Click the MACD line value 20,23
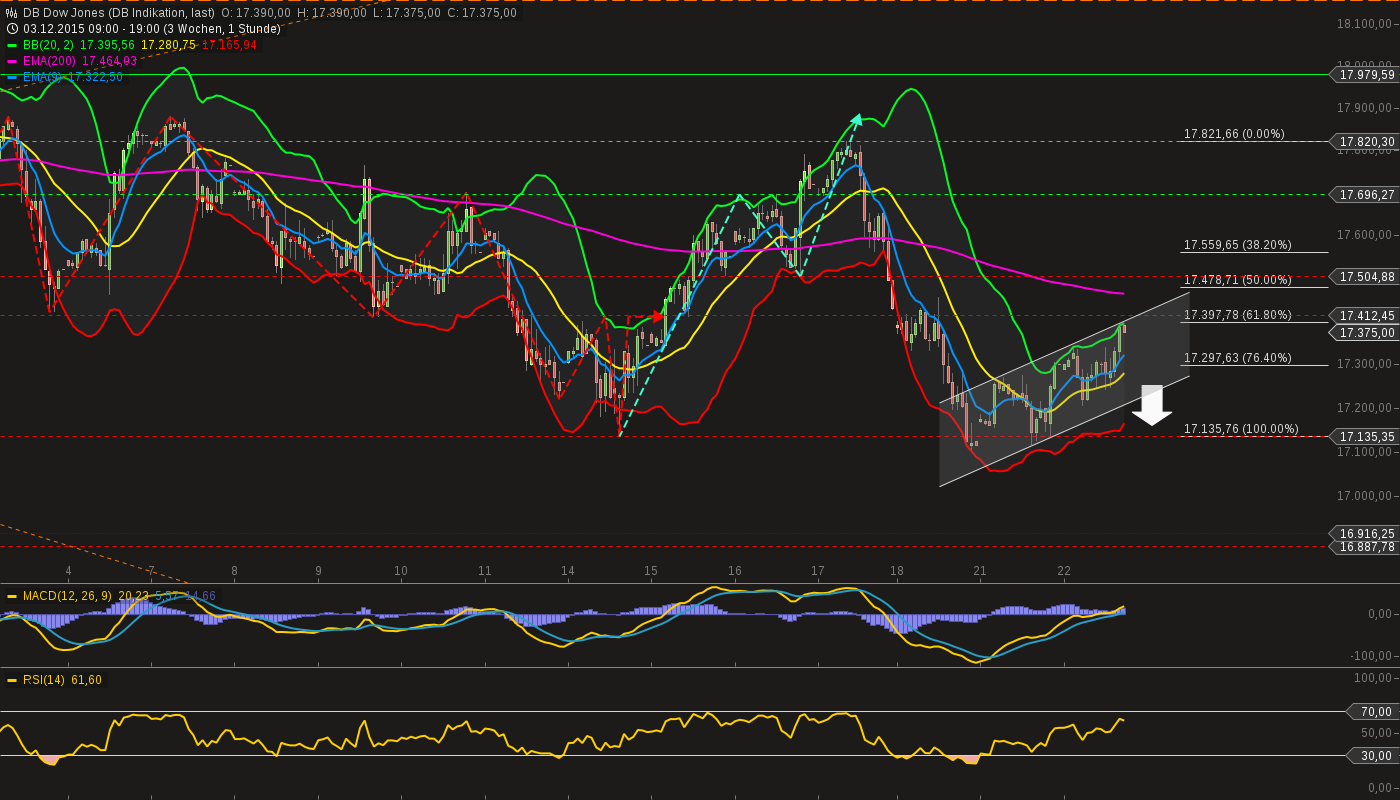 tap(133, 596)
